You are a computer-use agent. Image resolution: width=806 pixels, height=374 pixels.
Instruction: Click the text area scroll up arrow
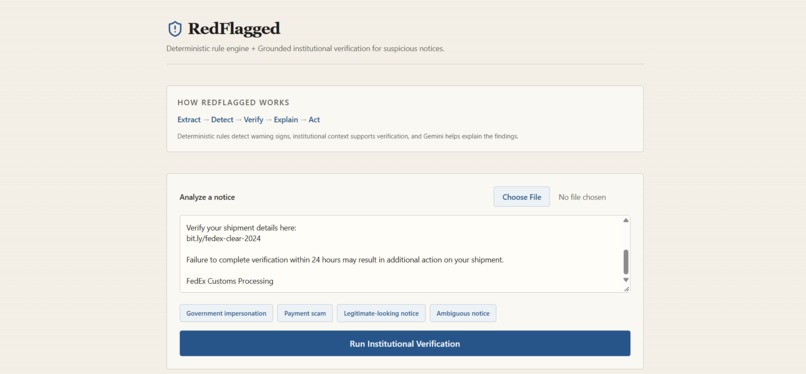point(626,220)
